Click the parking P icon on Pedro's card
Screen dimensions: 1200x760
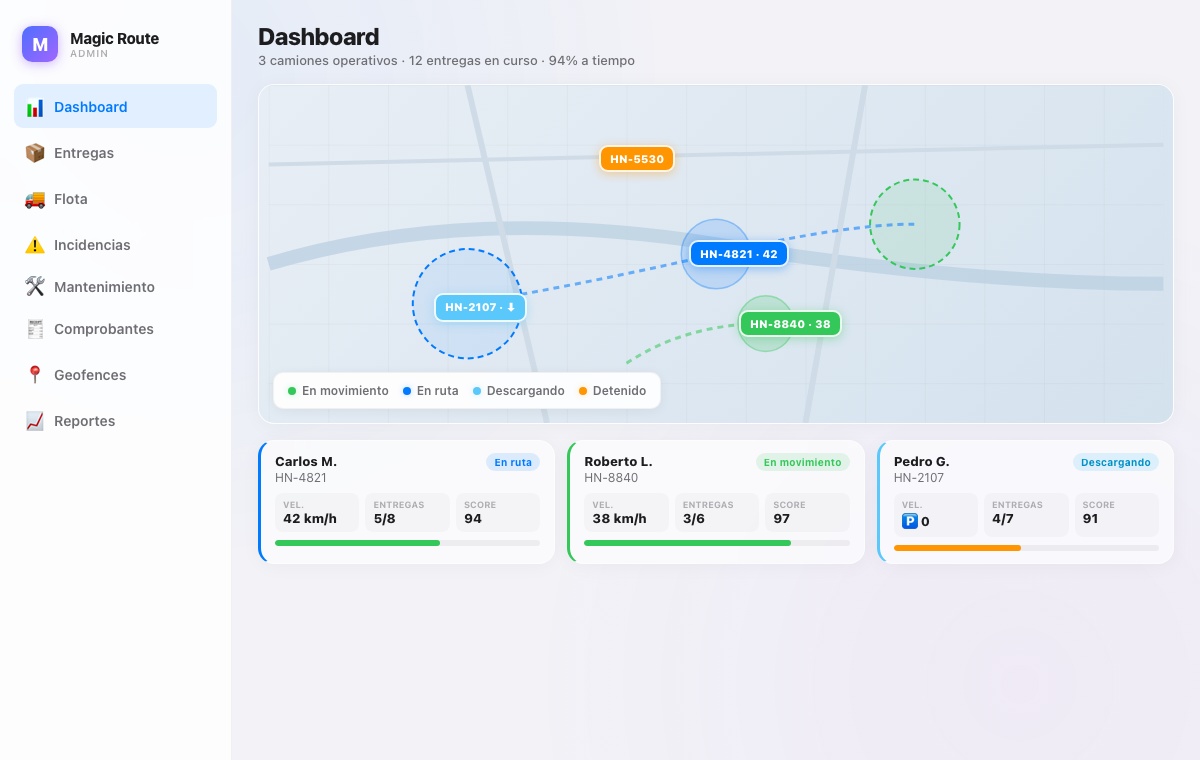(x=910, y=521)
